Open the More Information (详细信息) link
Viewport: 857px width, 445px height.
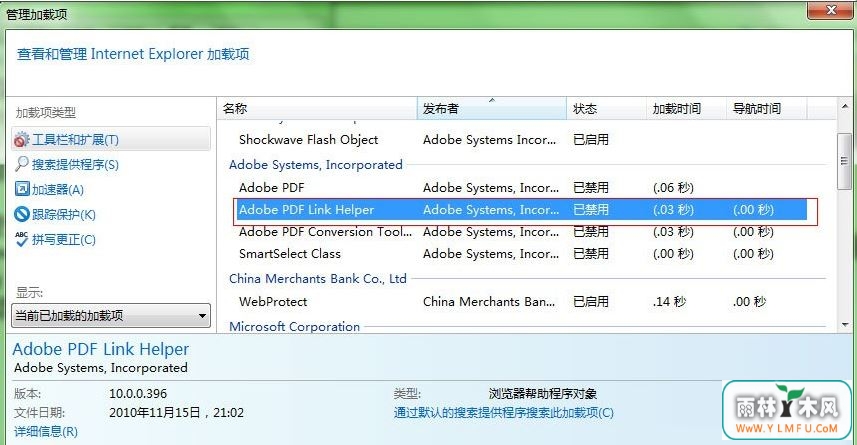[x=46, y=431]
